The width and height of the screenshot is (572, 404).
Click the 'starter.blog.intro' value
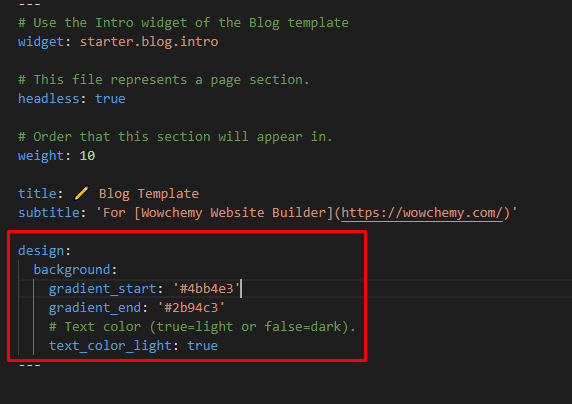point(149,42)
